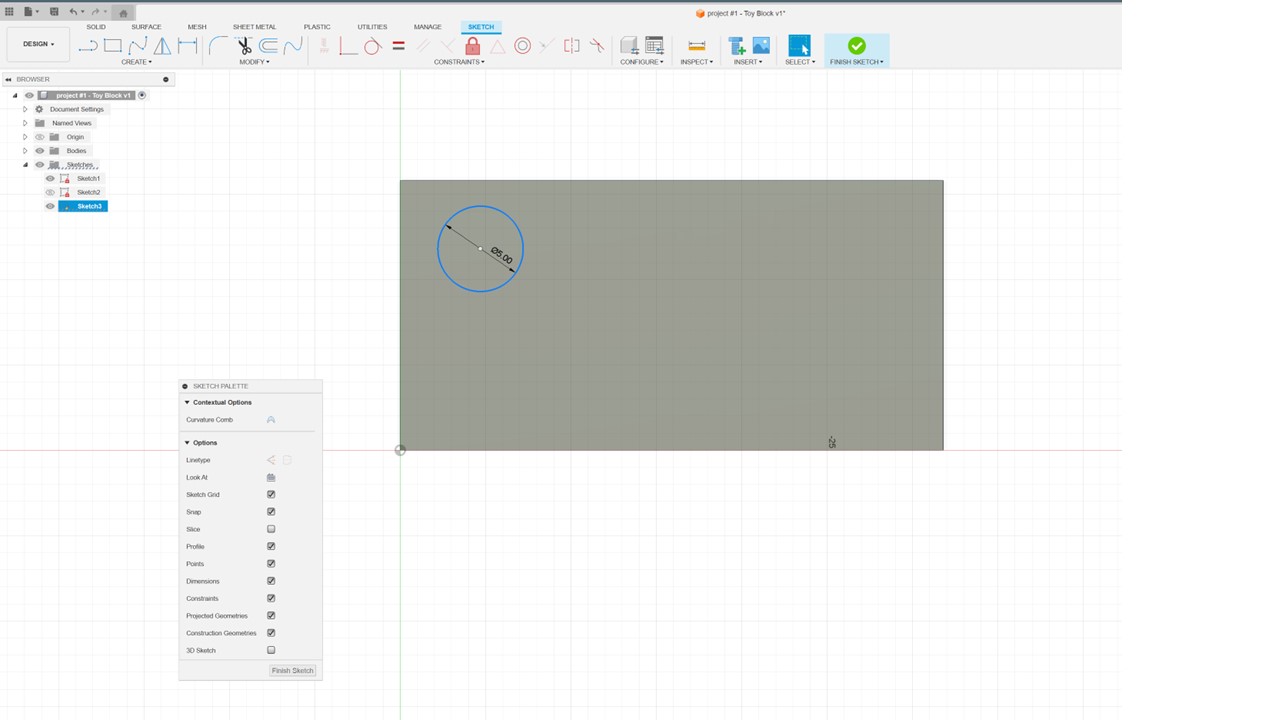Click Finish Sketch button in Sketch Palette

coord(293,670)
